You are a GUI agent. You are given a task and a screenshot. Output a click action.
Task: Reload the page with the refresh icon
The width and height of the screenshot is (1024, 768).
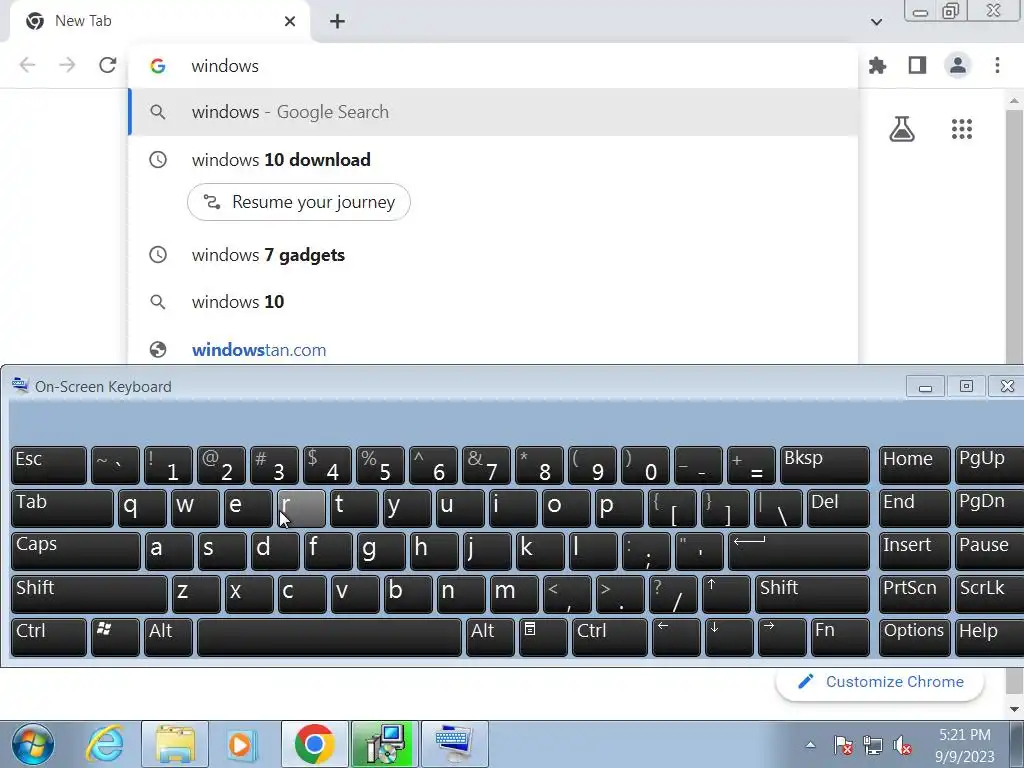[108, 65]
